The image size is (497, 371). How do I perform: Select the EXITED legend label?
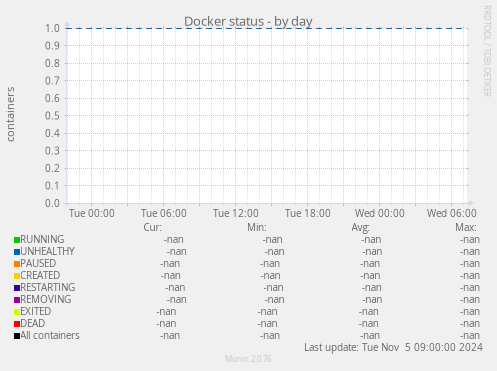pyautogui.click(x=36, y=311)
